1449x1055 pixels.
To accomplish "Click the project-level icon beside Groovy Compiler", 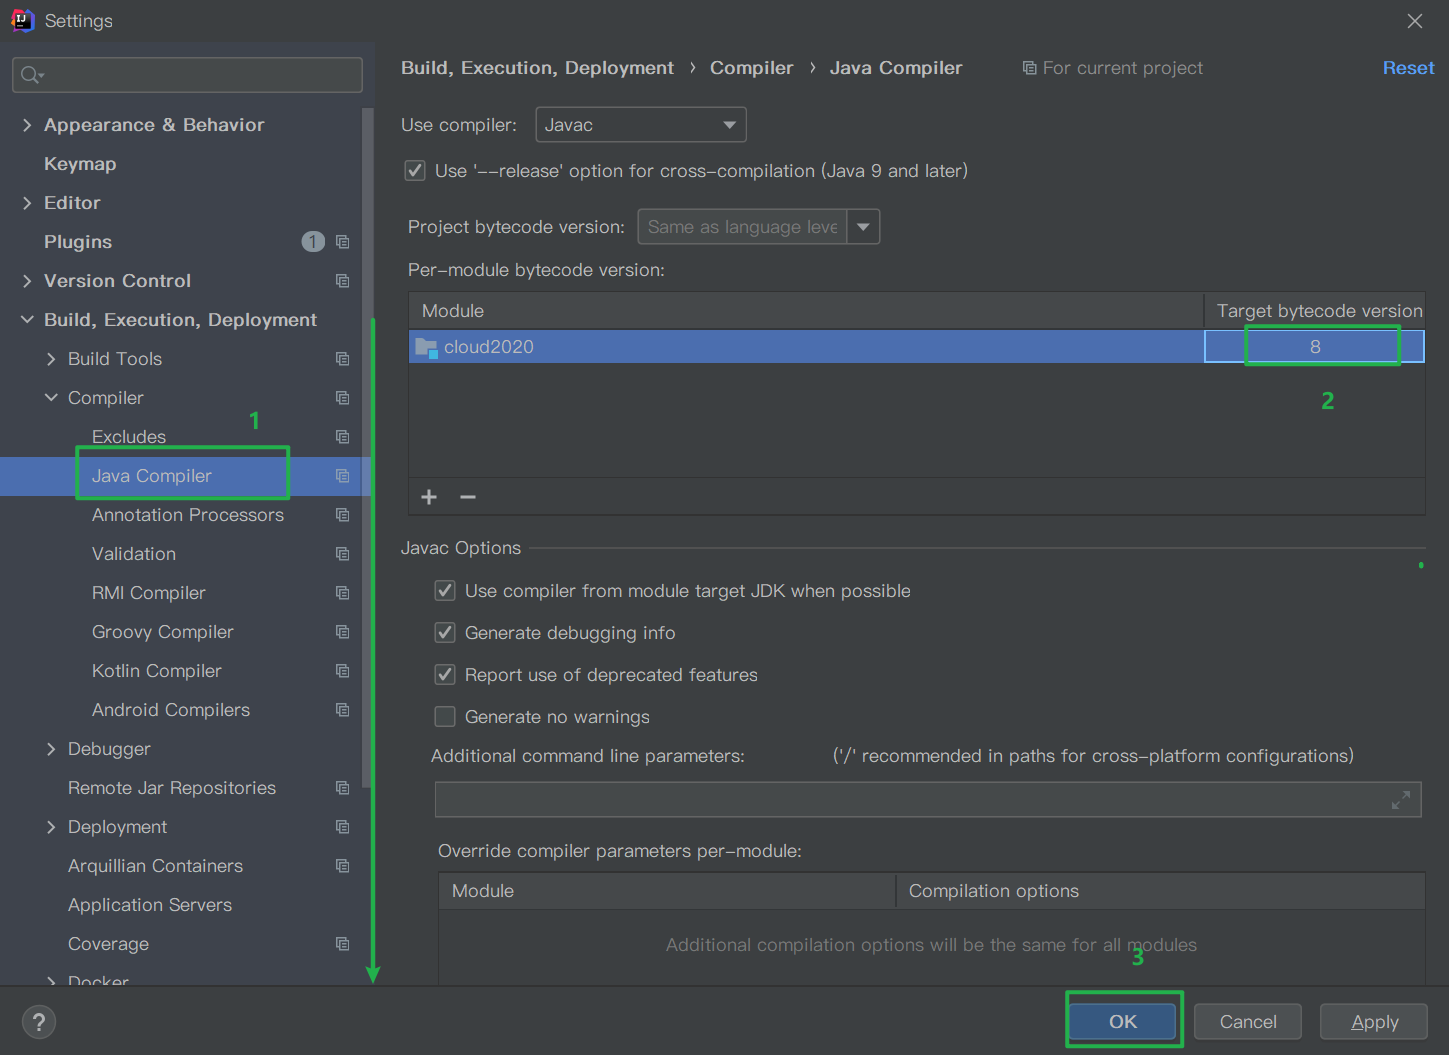I will click(x=343, y=632).
